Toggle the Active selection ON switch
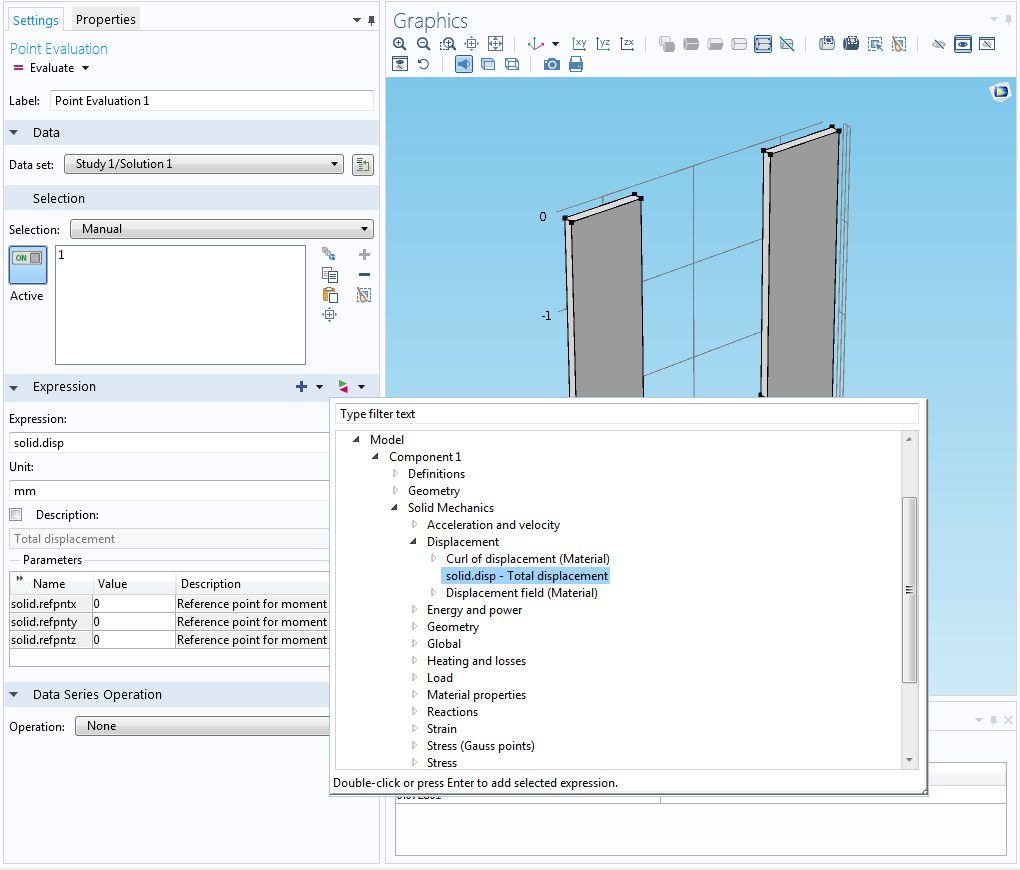 click(x=27, y=266)
